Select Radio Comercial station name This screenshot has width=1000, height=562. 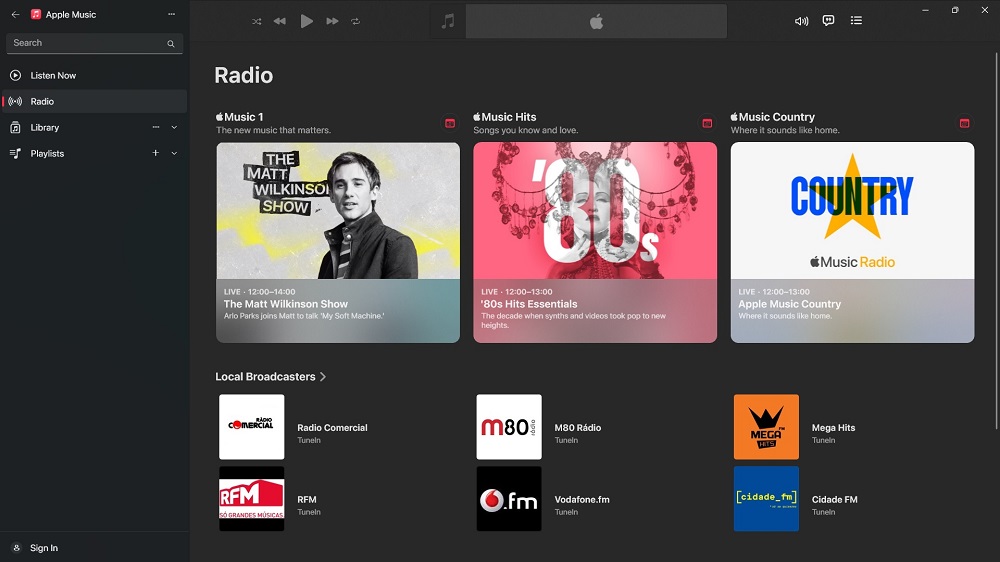coord(332,427)
